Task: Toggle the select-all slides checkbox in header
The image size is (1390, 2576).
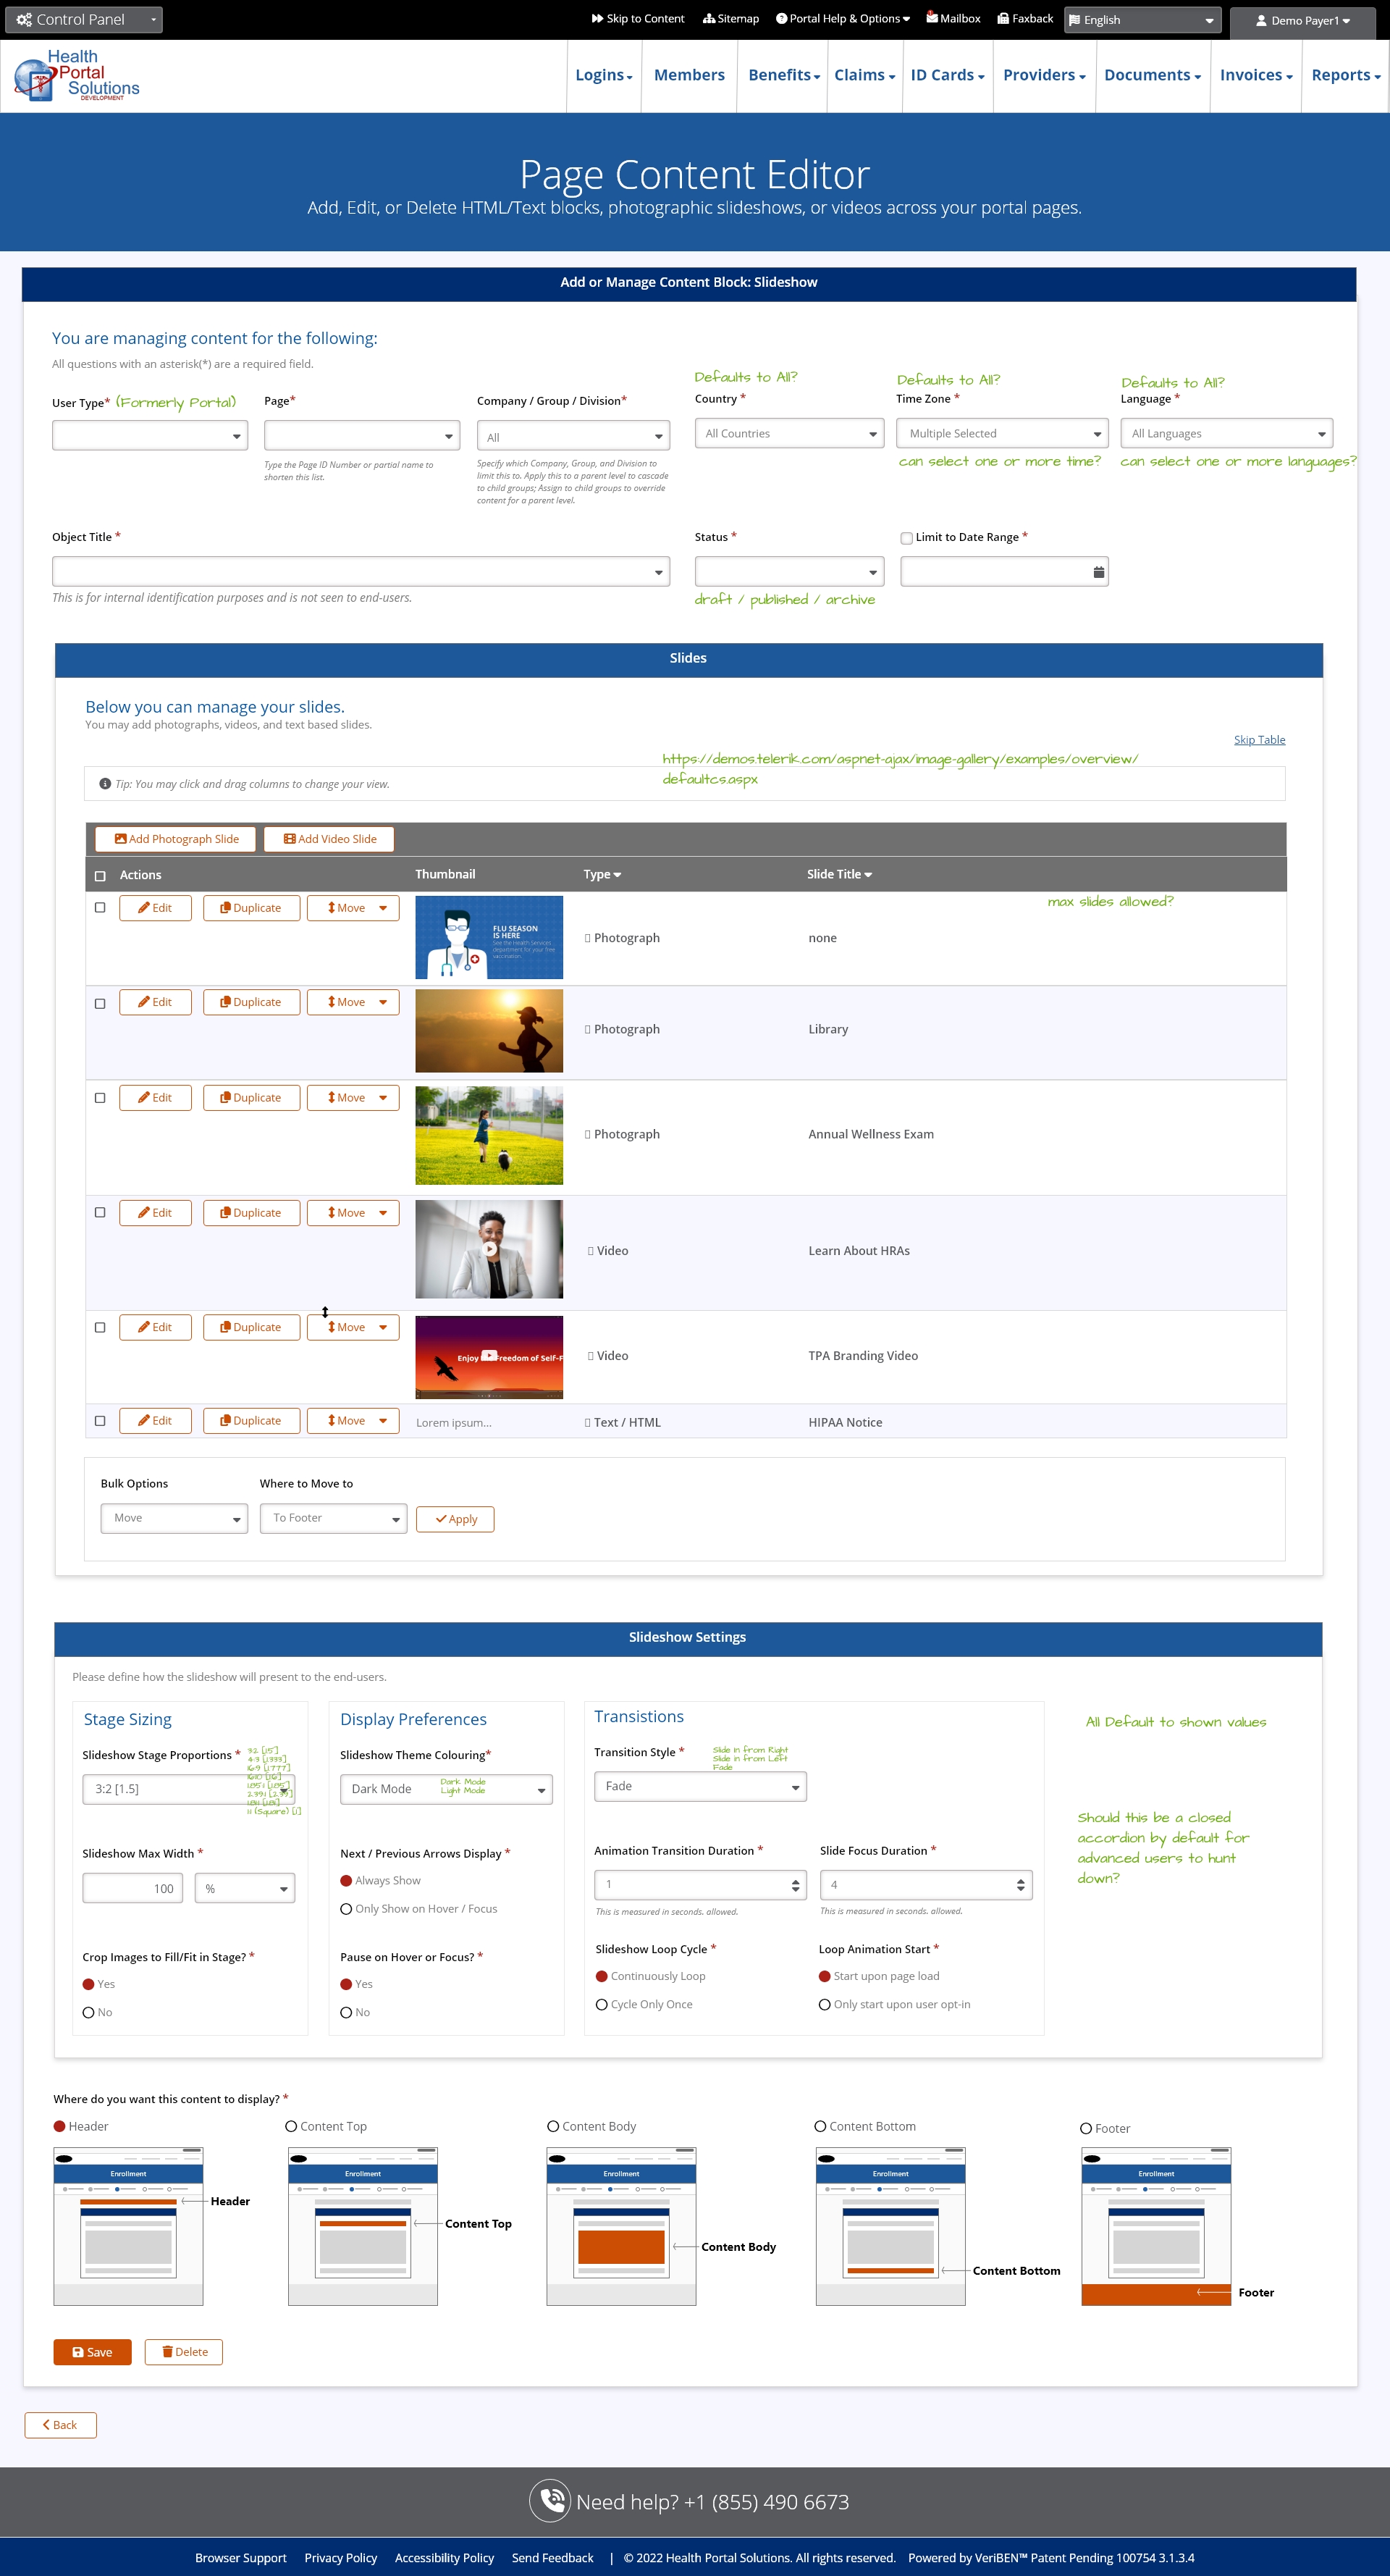Action: click(100, 876)
